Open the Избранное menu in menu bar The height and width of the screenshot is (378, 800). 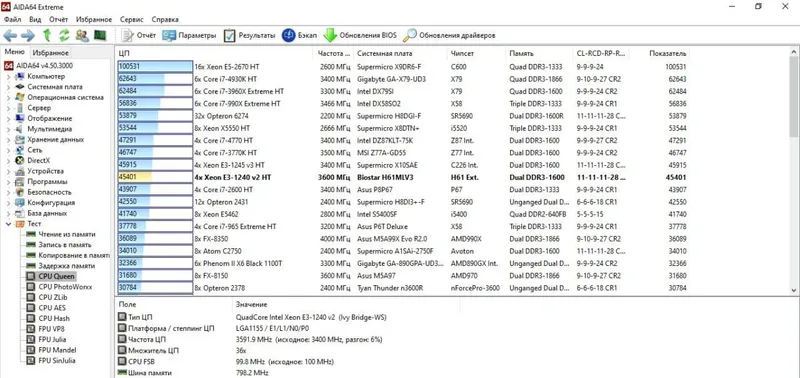tap(94, 19)
